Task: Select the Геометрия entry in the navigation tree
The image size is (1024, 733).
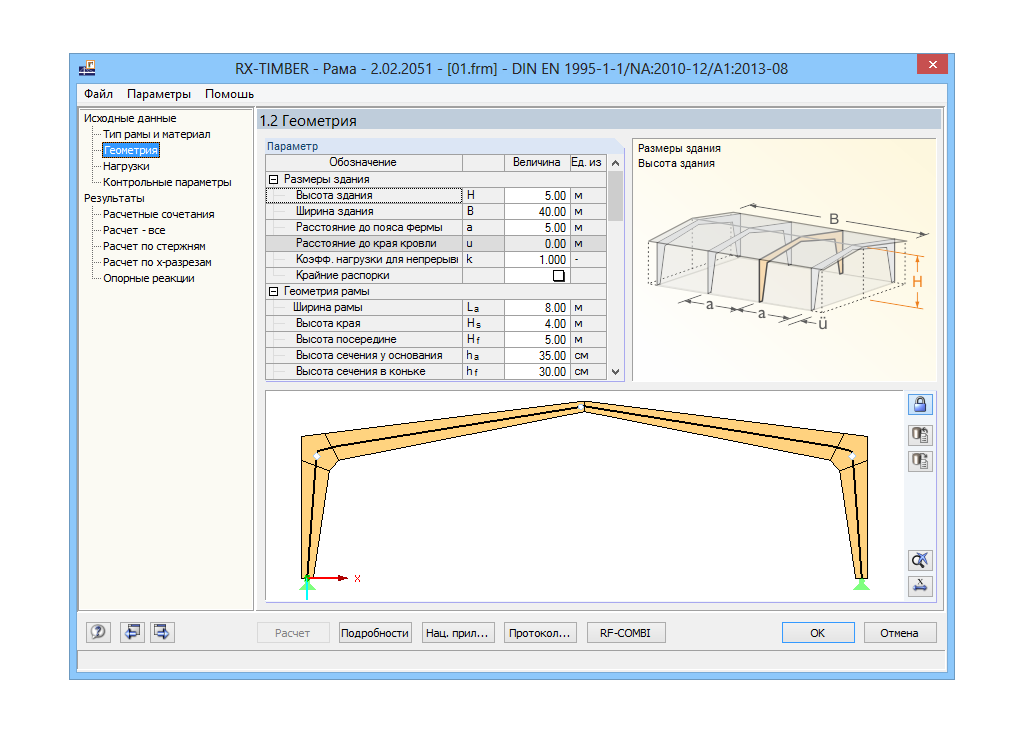Action: click(x=131, y=149)
